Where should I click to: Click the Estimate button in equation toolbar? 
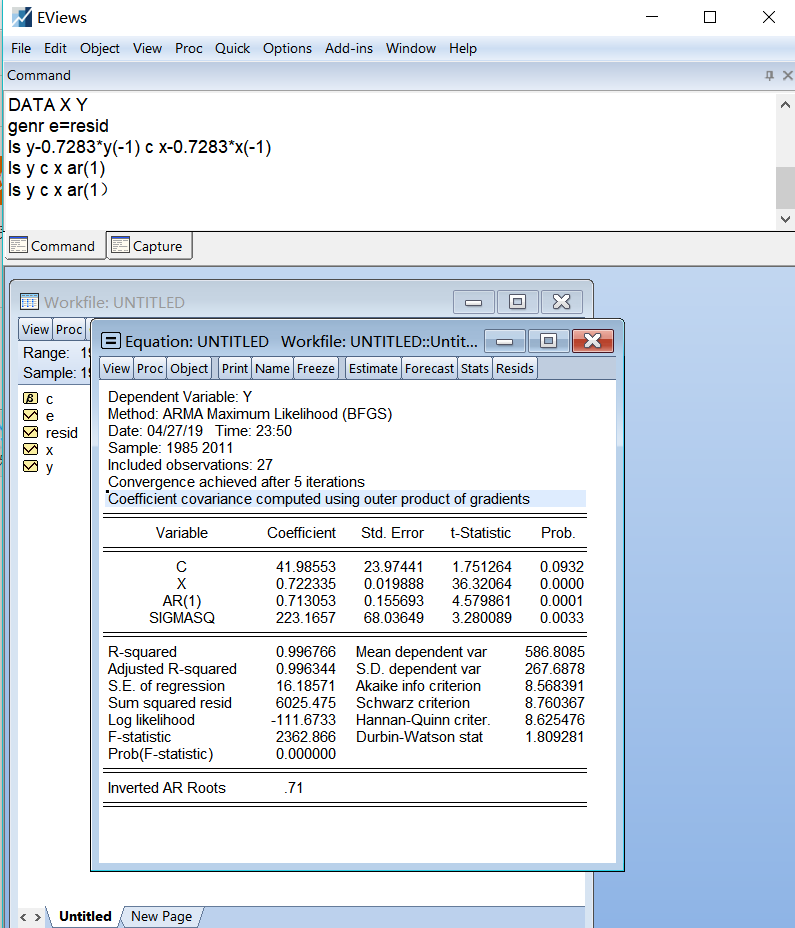point(373,368)
